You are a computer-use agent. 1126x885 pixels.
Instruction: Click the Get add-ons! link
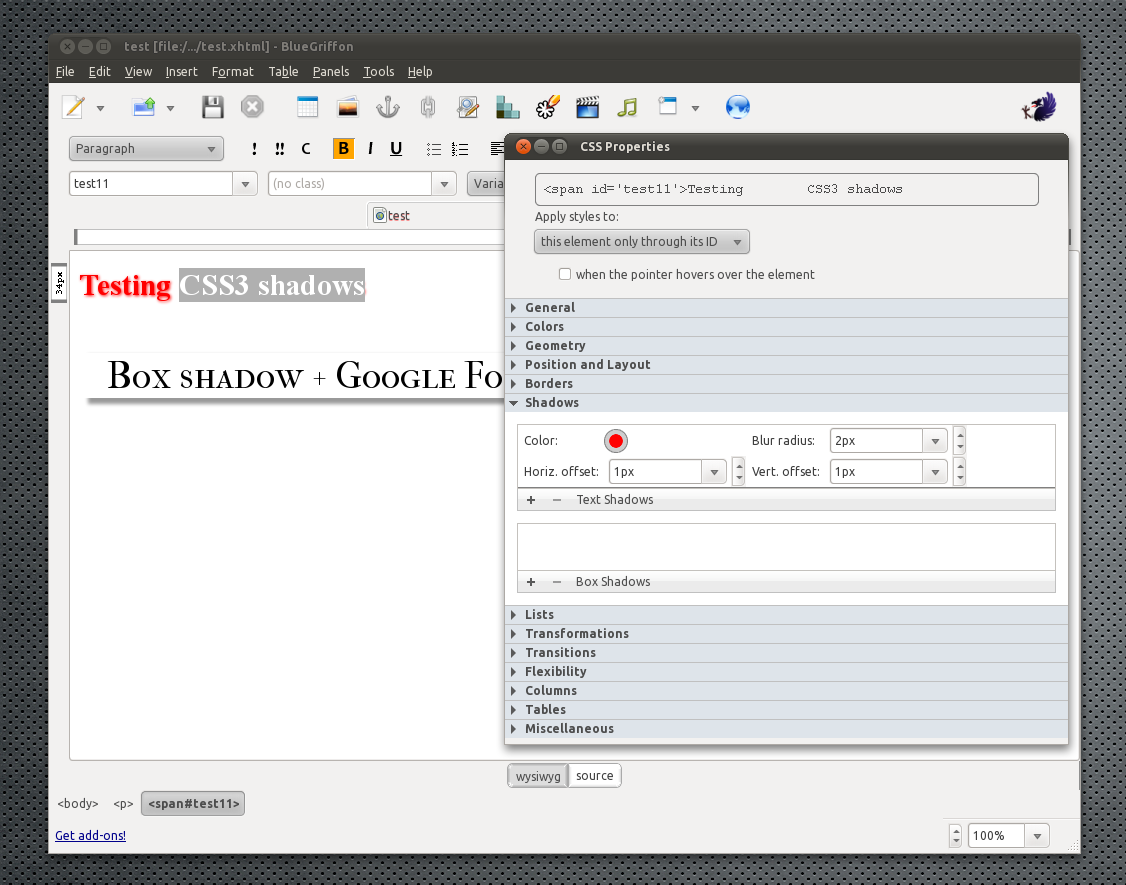click(x=90, y=835)
